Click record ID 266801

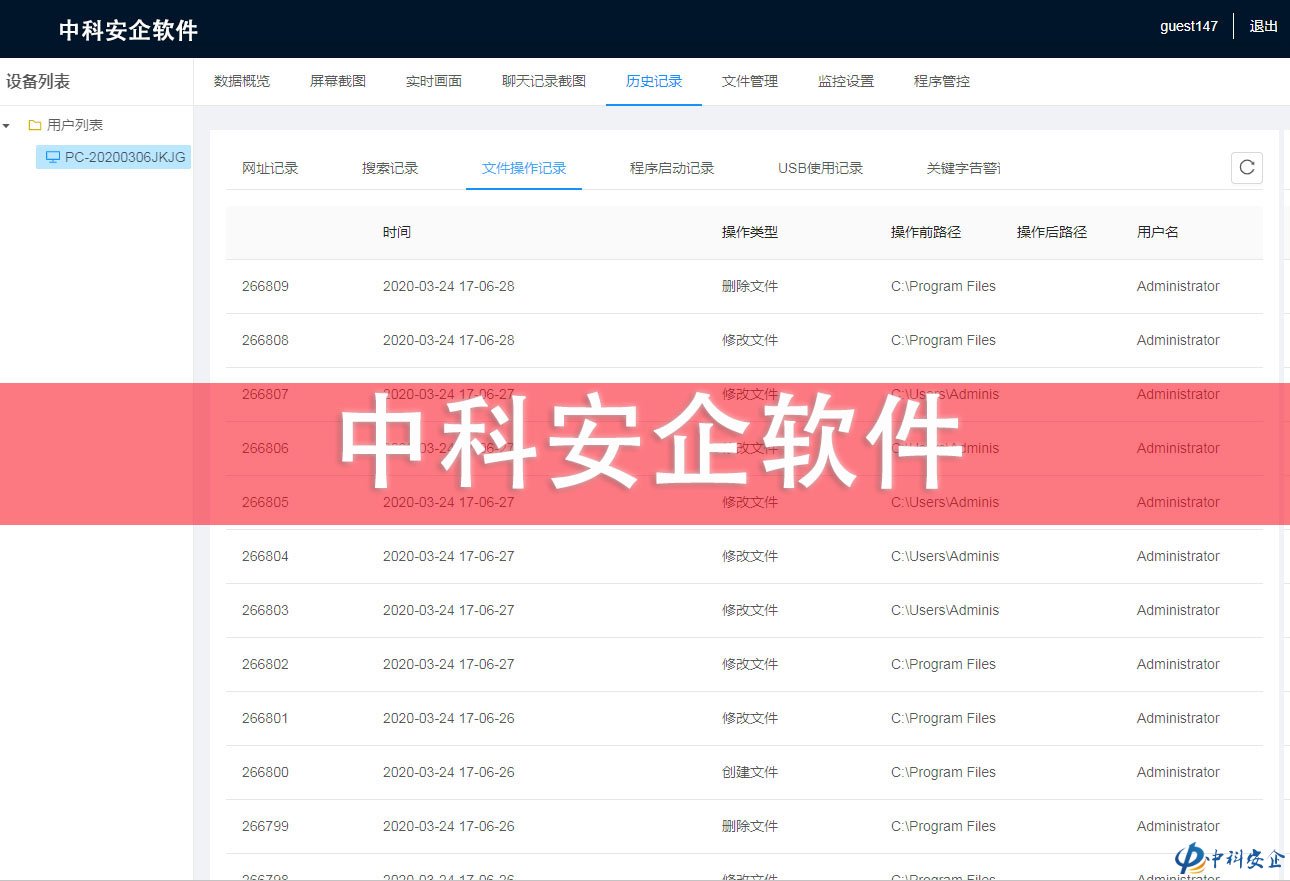point(265,718)
